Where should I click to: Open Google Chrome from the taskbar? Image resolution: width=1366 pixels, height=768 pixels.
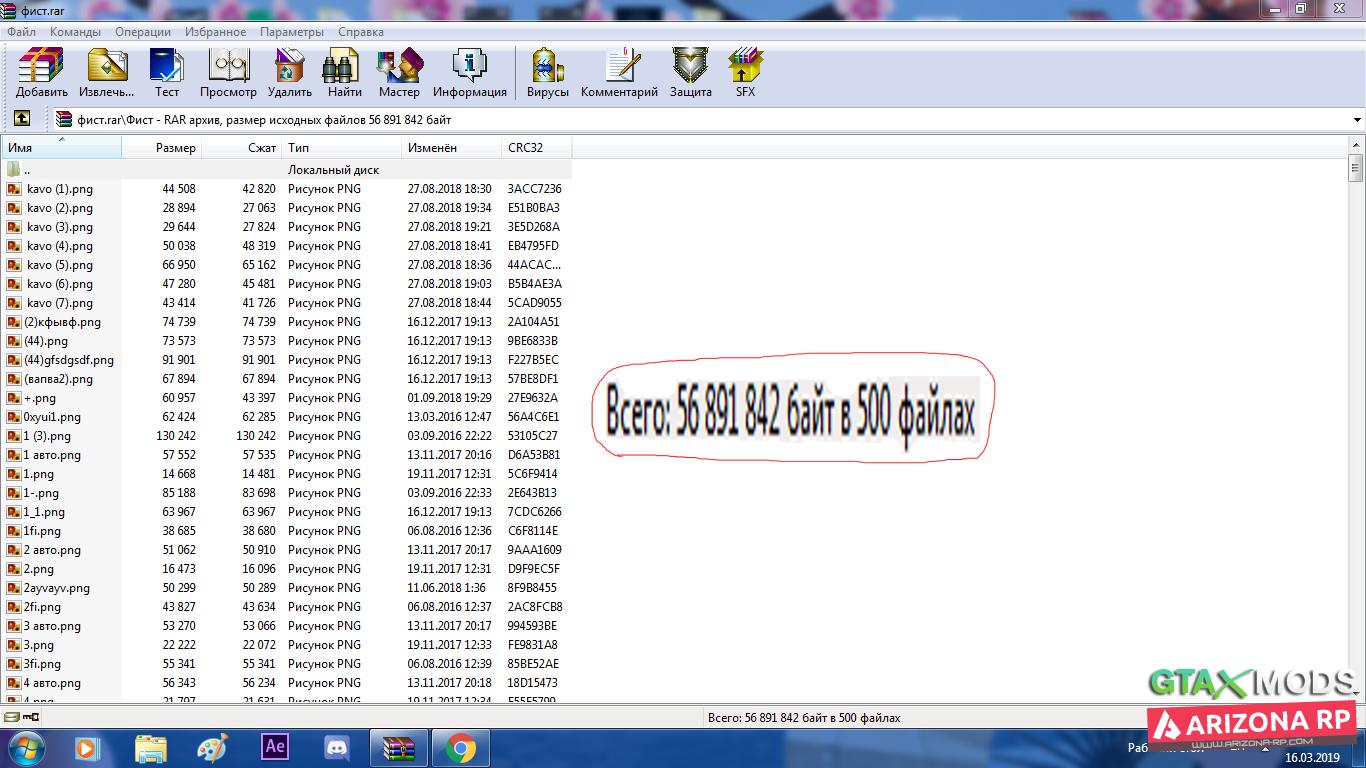pos(460,747)
